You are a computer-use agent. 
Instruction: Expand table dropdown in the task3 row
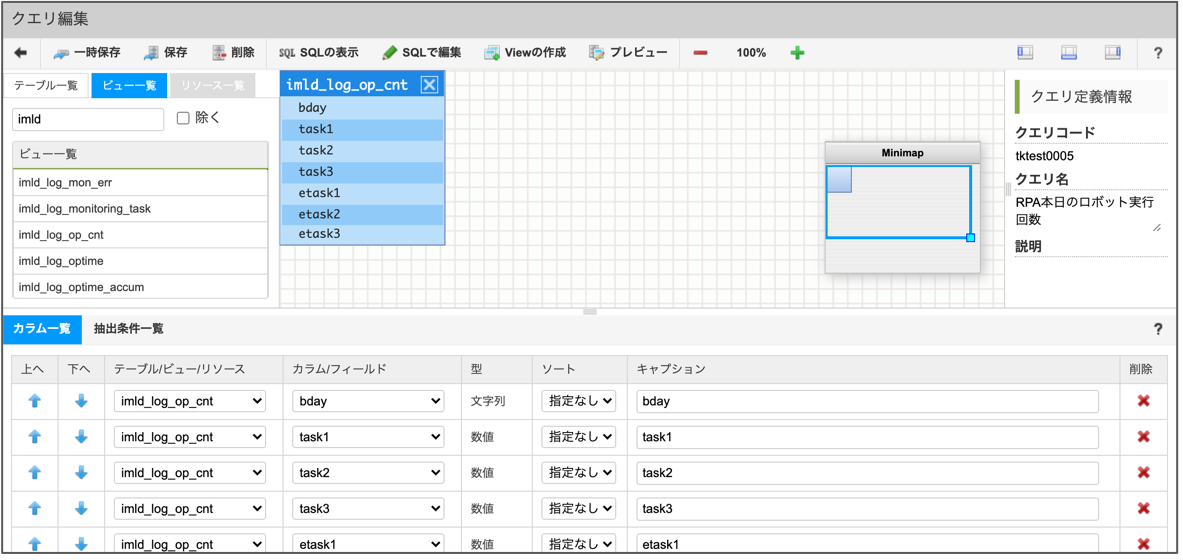189,509
